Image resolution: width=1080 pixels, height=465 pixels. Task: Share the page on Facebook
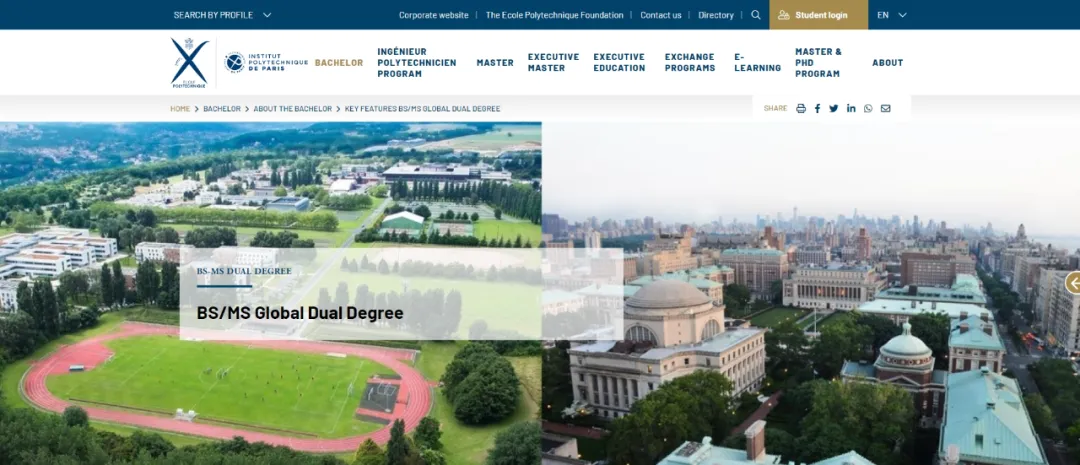[x=817, y=108]
